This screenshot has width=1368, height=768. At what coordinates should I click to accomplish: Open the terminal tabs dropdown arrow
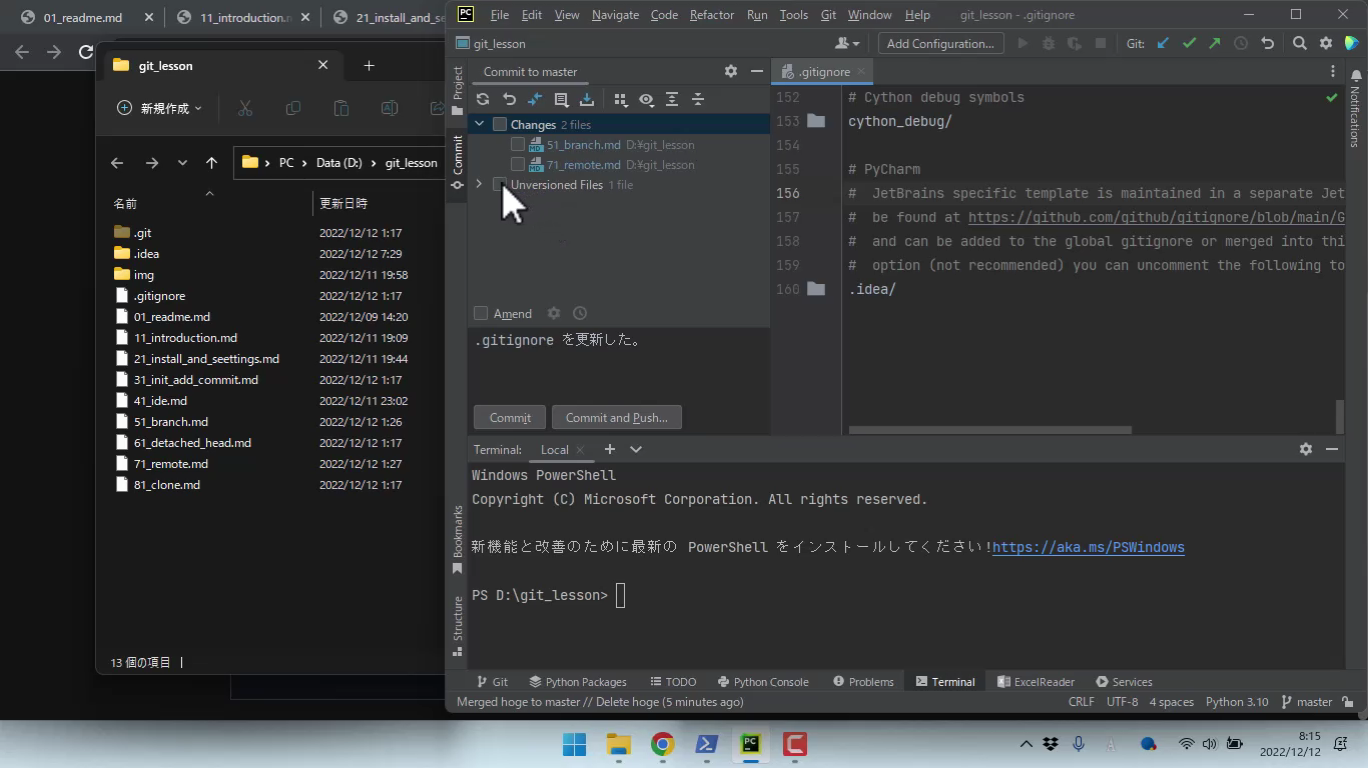(636, 449)
